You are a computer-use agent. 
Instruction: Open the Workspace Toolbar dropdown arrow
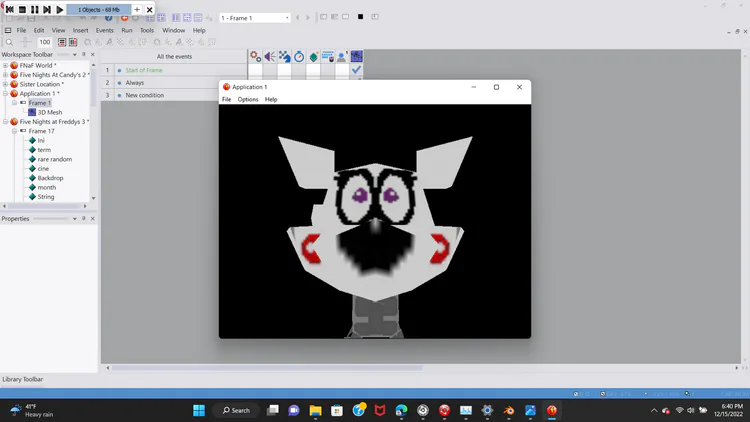[x=75, y=55]
